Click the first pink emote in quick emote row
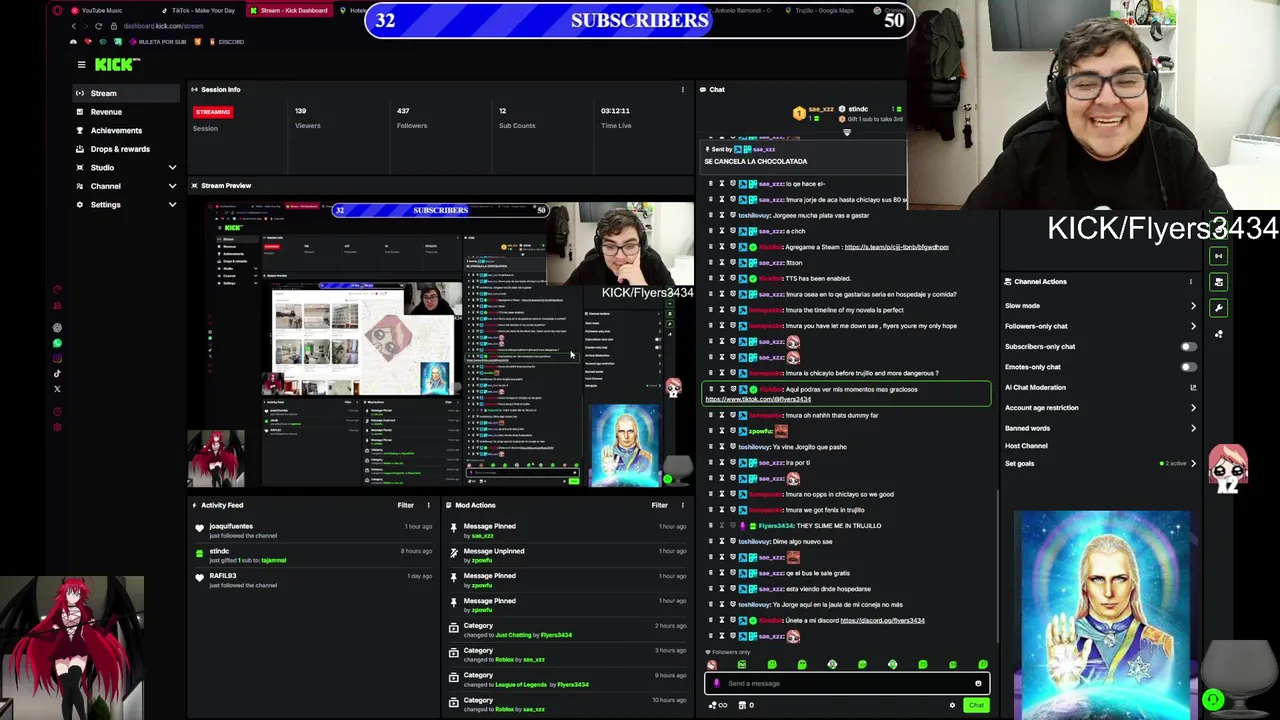The width and height of the screenshot is (1280, 720). [x=712, y=665]
